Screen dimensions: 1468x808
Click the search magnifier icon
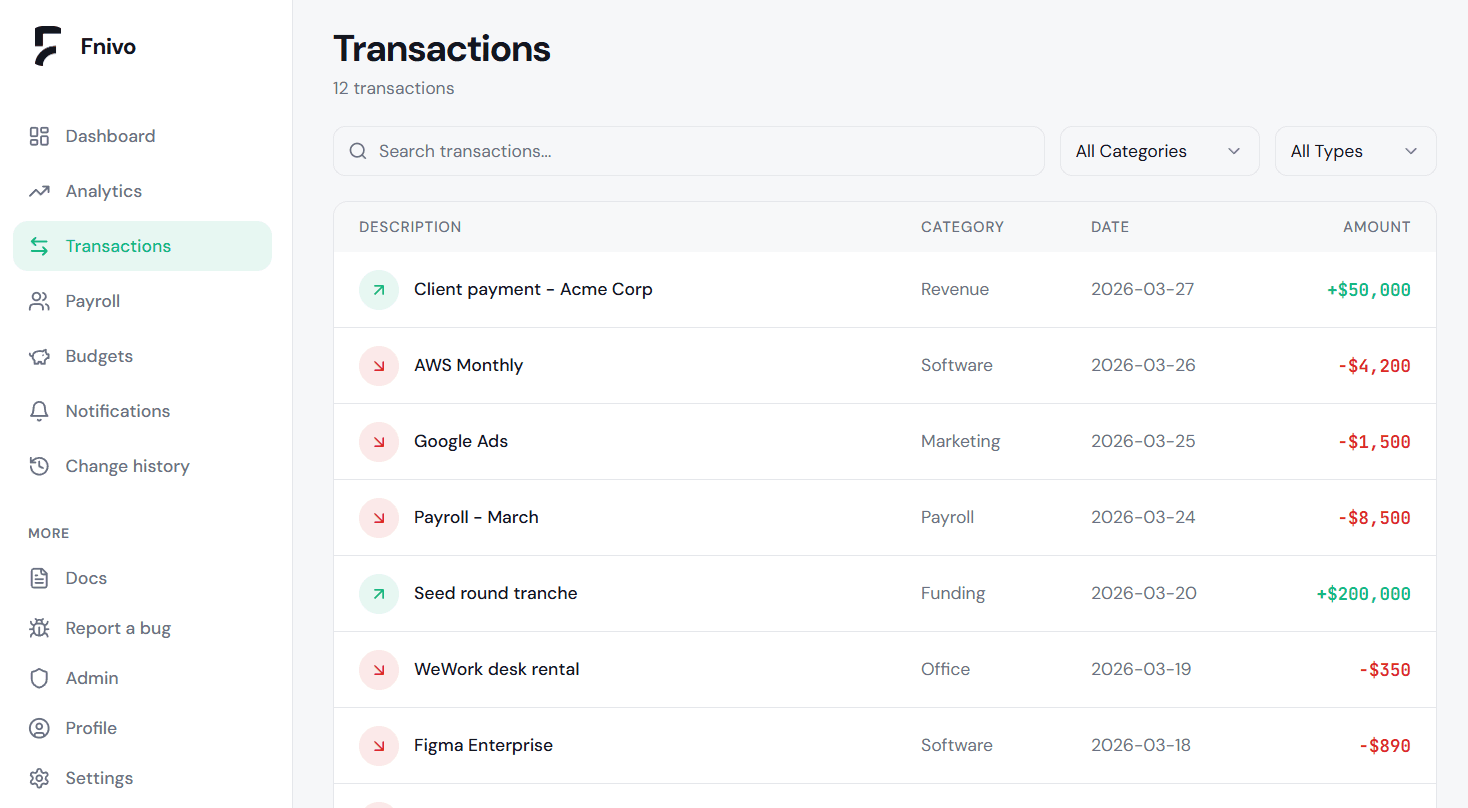[358, 150]
